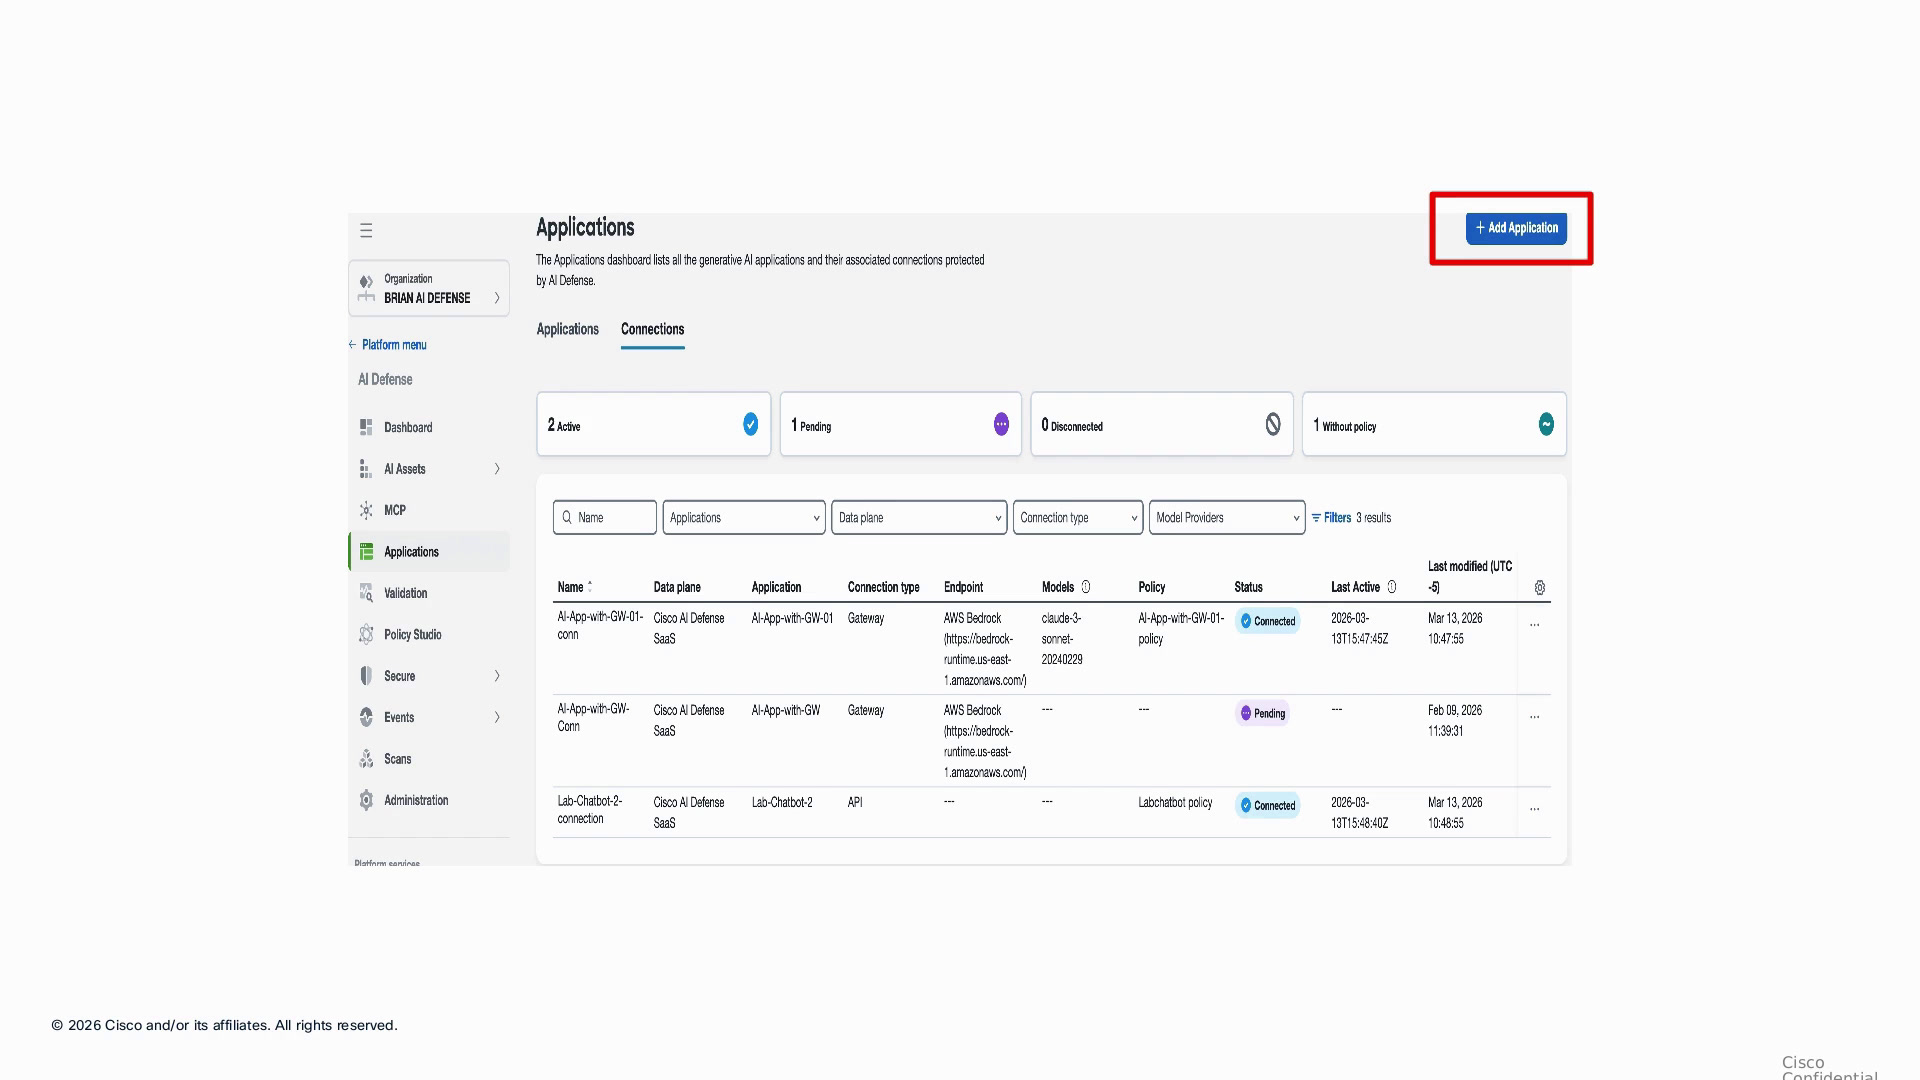Open the Model Providers dropdown
The image size is (1920, 1080).
tap(1227, 518)
